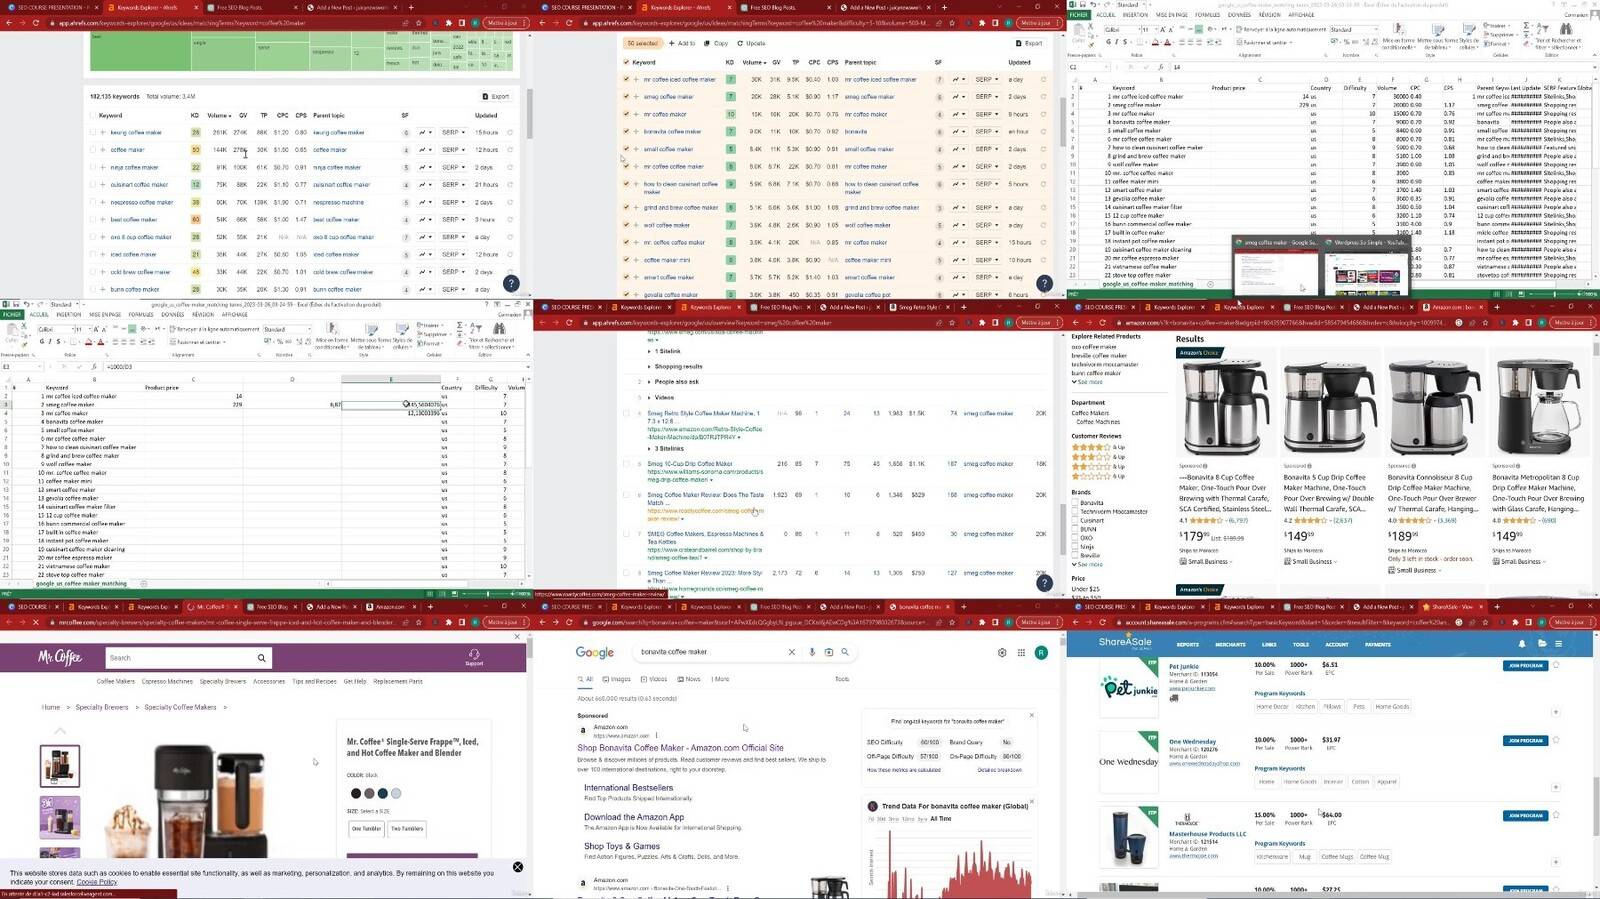Click Google Lens camera search icon

[828, 652]
